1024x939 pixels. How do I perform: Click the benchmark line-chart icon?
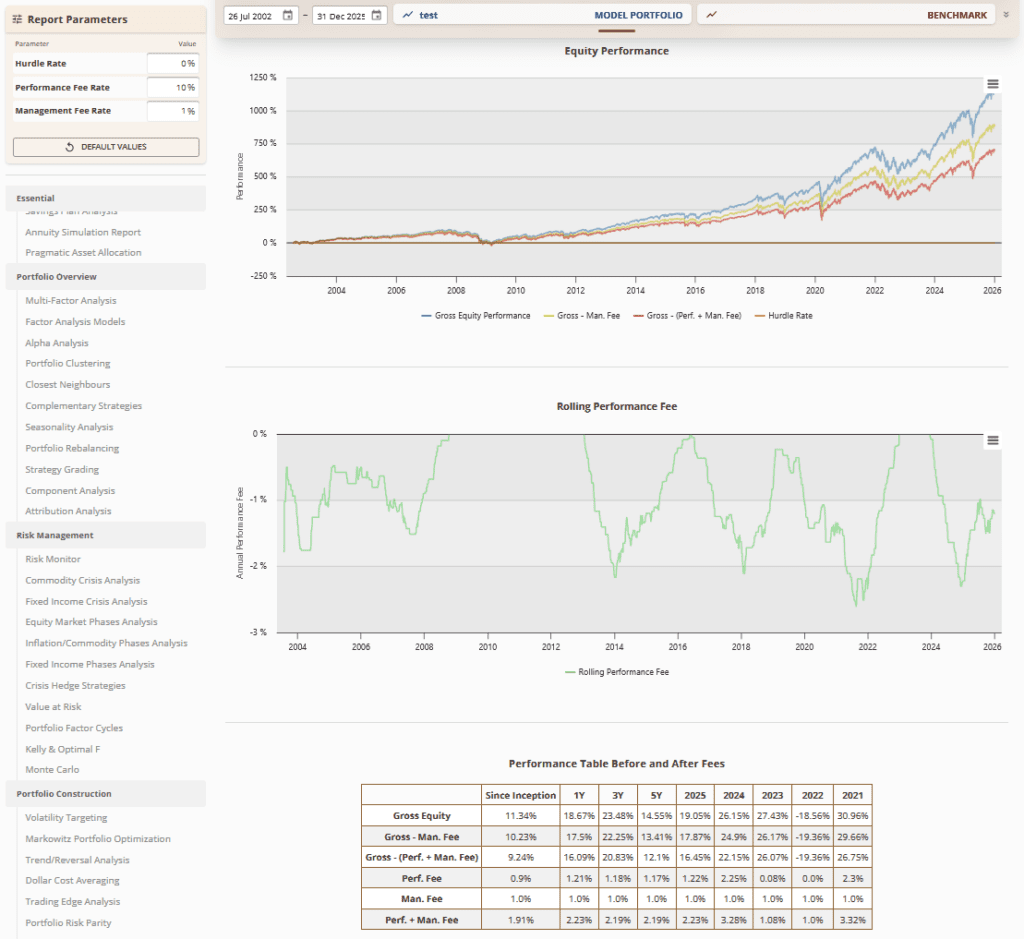coord(711,15)
